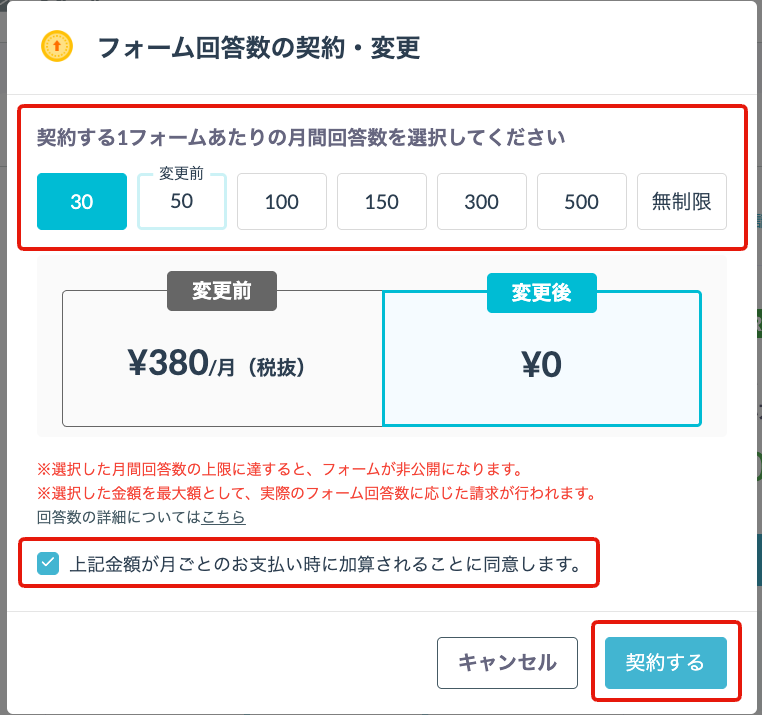
Task: Select the 50 responses option
Action: [182, 201]
